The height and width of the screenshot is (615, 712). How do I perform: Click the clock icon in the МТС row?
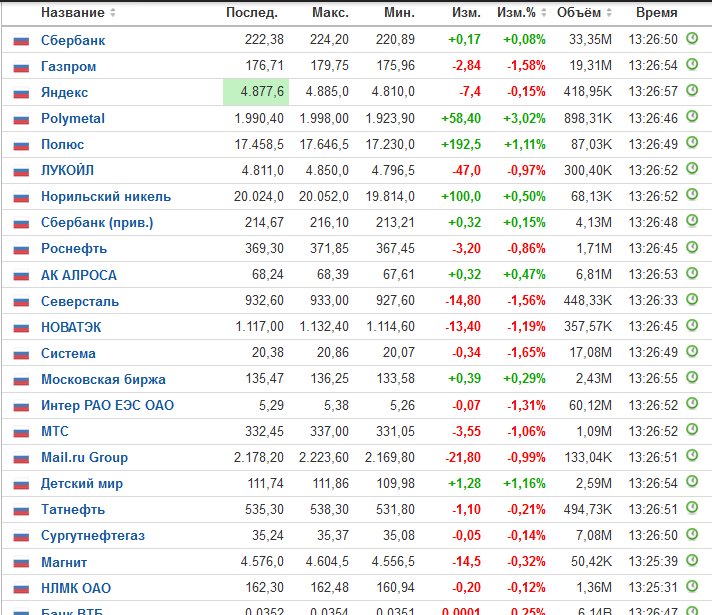[x=692, y=429]
